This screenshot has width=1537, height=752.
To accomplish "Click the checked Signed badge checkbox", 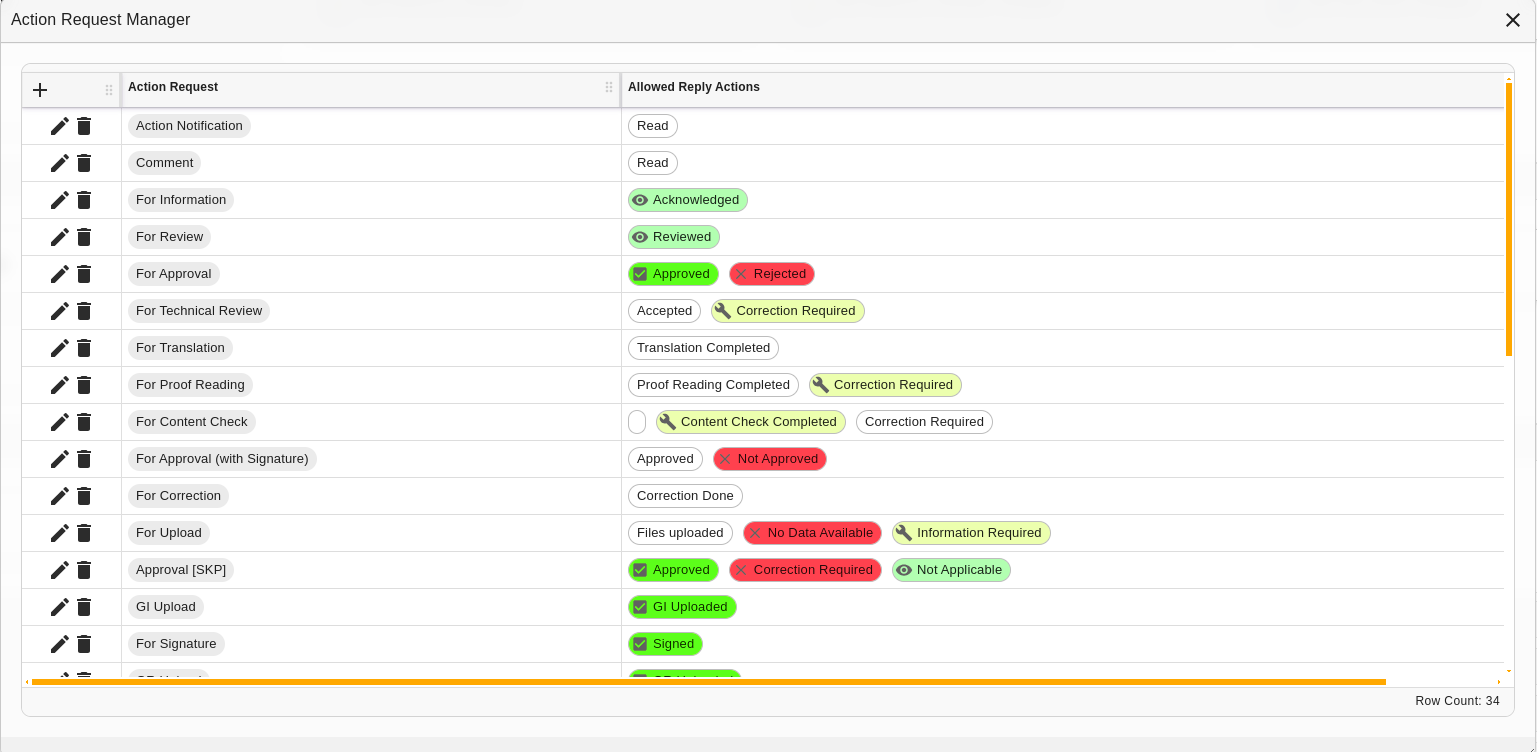I will (x=640, y=644).
